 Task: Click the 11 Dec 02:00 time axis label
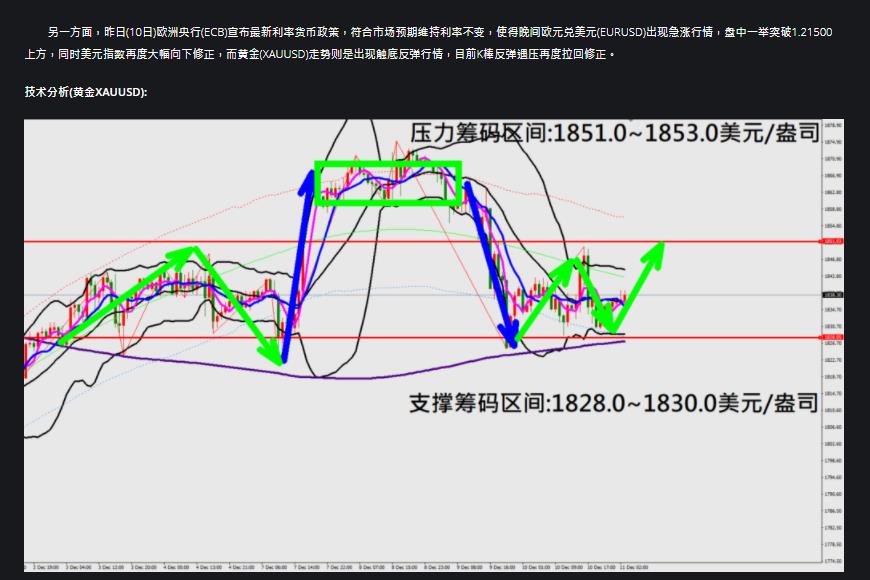tap(633, 567)
